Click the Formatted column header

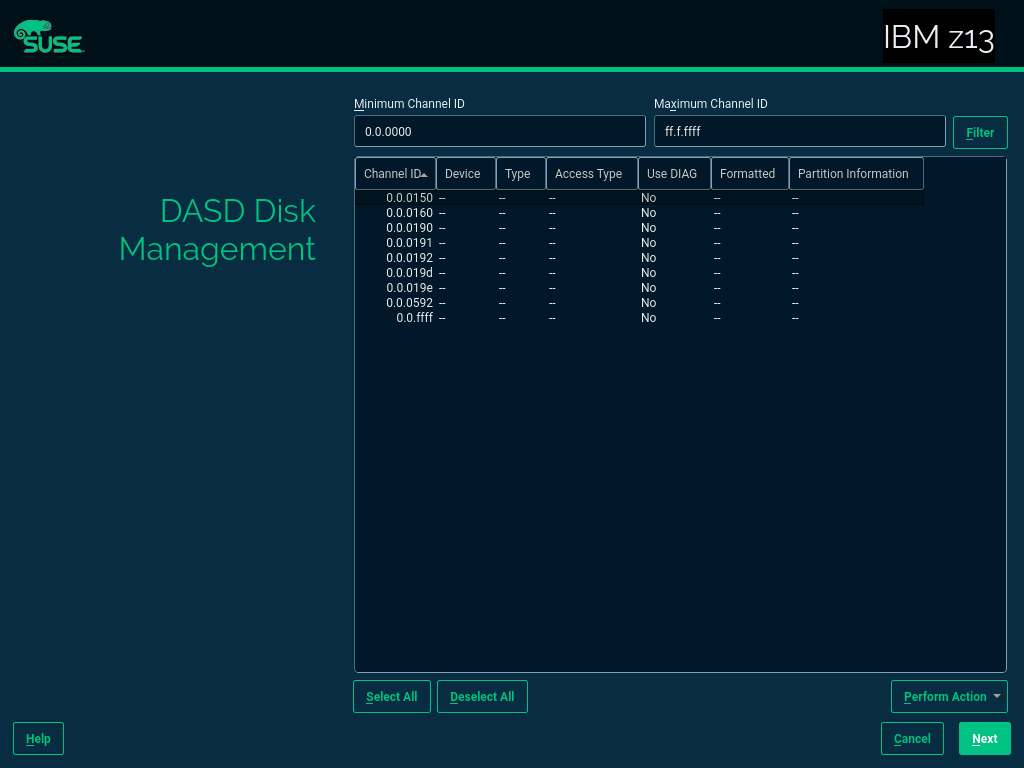click(x=748, y=174)
